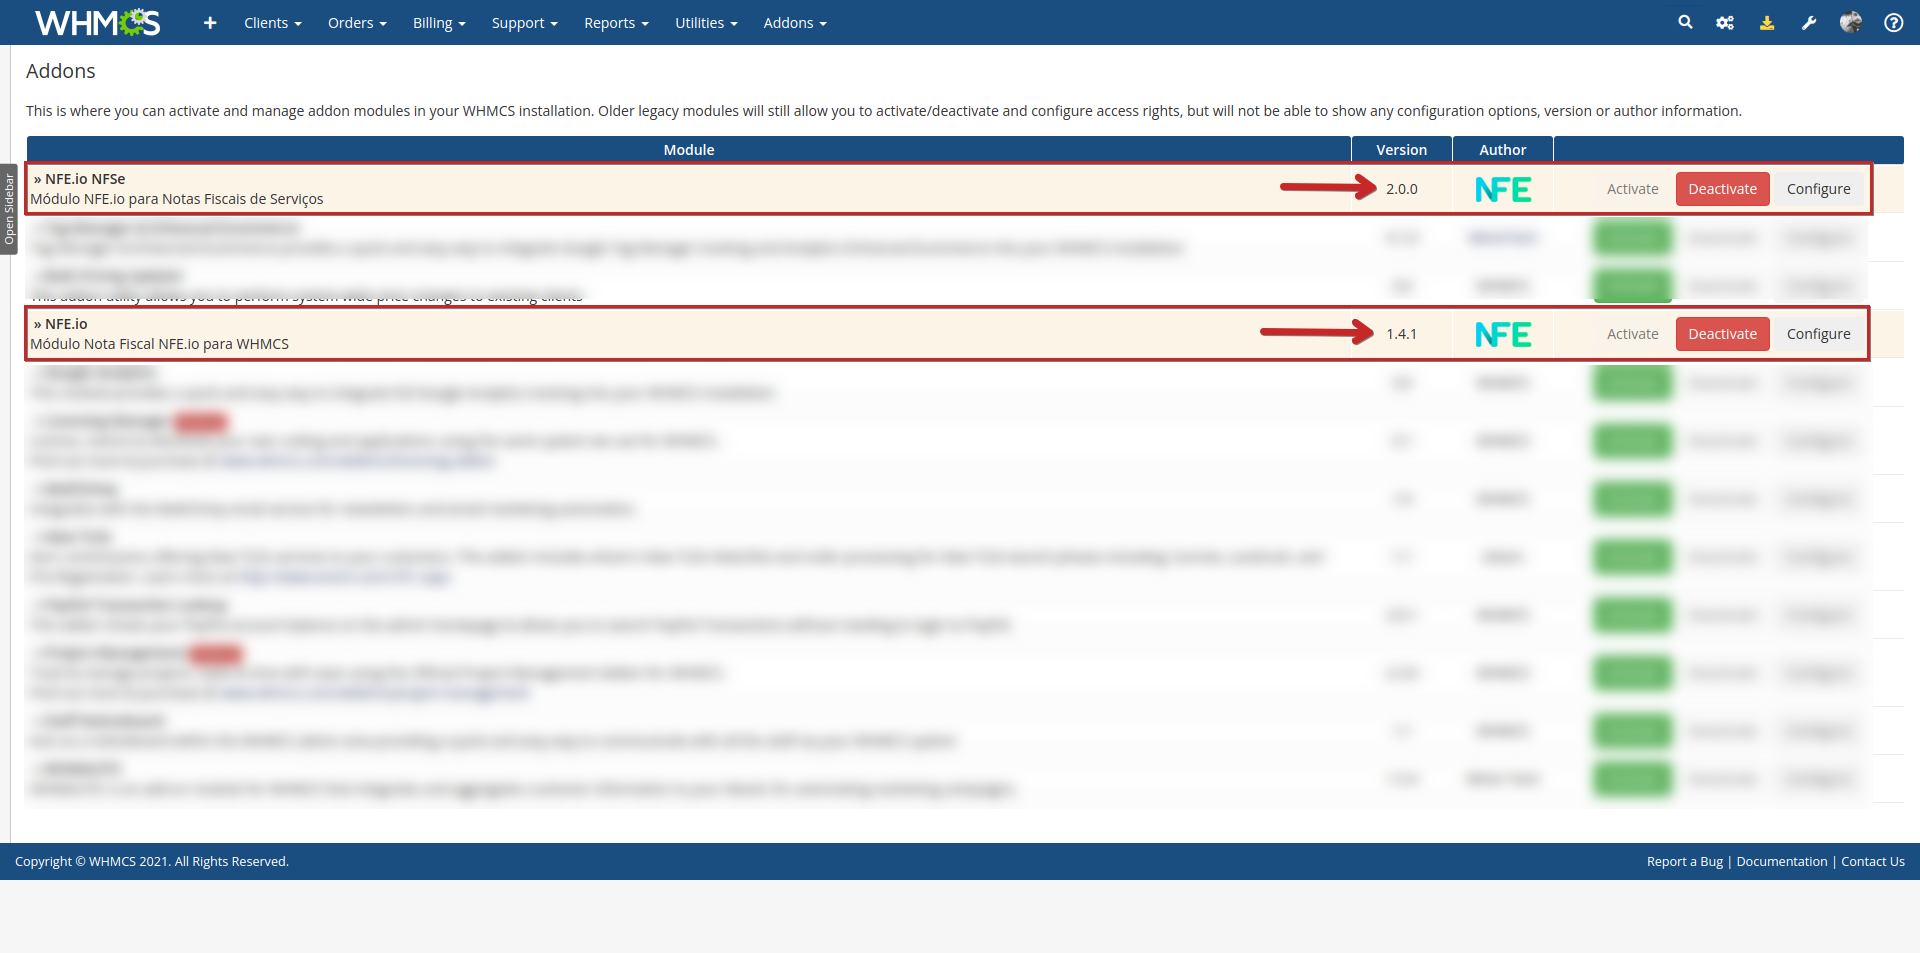Open the help question mark icon
Image resolution: width=1920 pixels, height=953 pixels.
(x=1893, y=23)
